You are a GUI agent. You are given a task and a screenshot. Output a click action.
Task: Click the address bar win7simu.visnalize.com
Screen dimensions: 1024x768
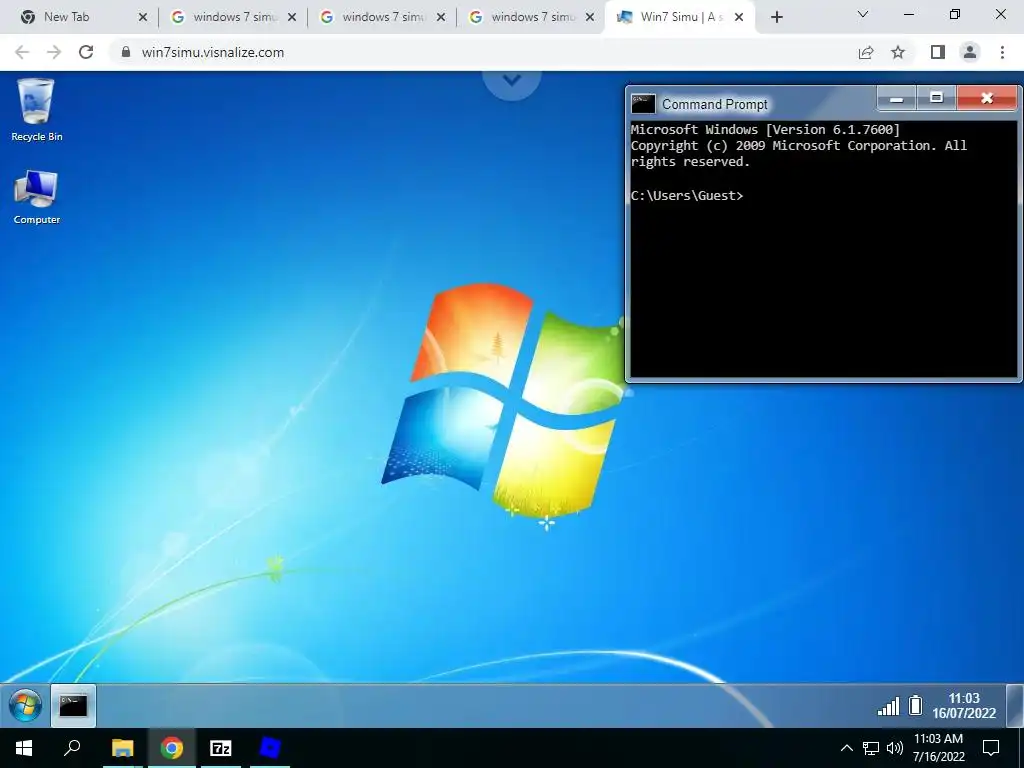[212, 52]
